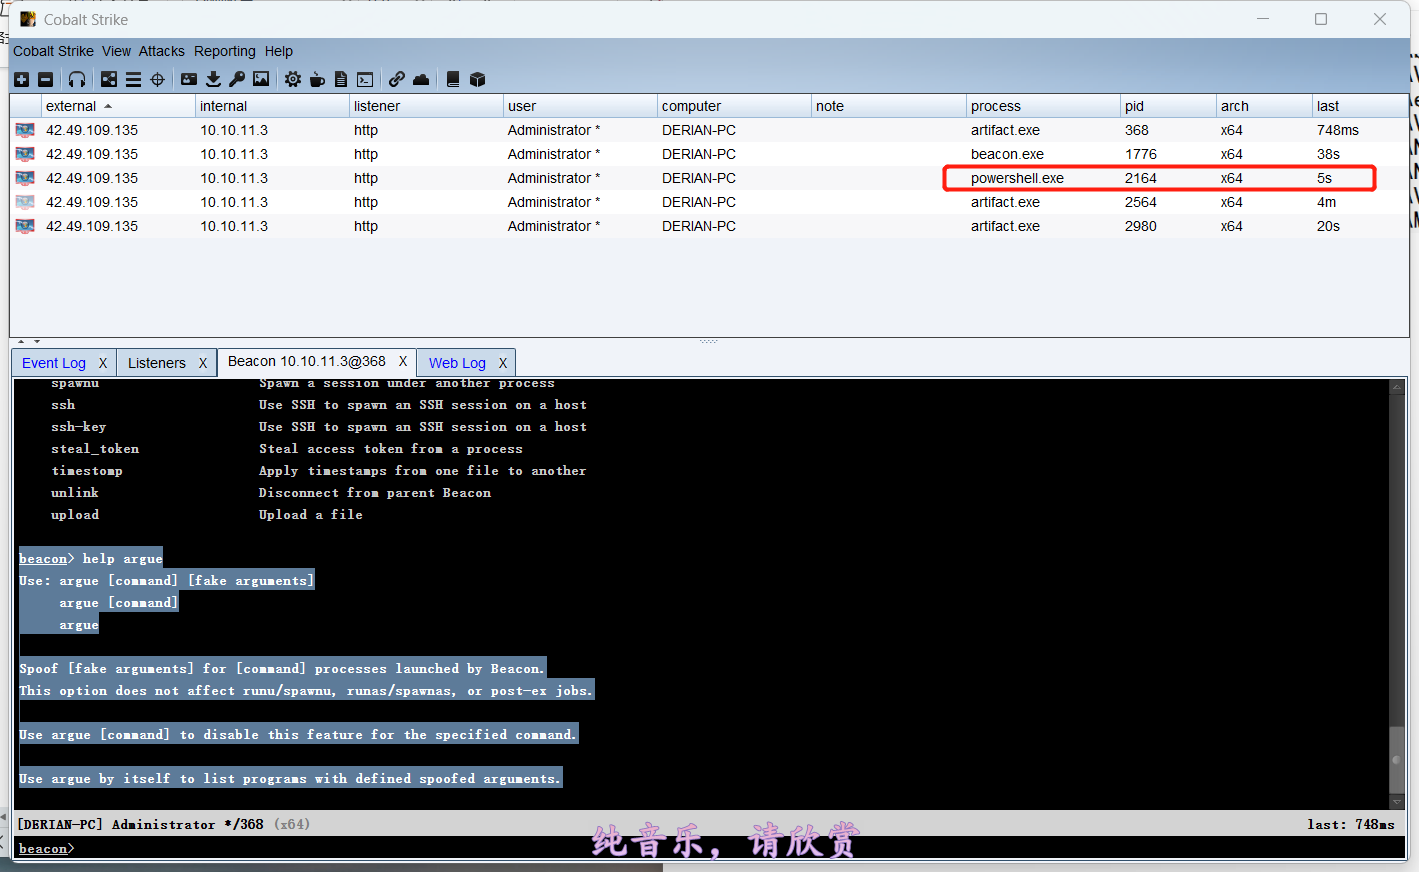Open the Help menu

point(279,51)
